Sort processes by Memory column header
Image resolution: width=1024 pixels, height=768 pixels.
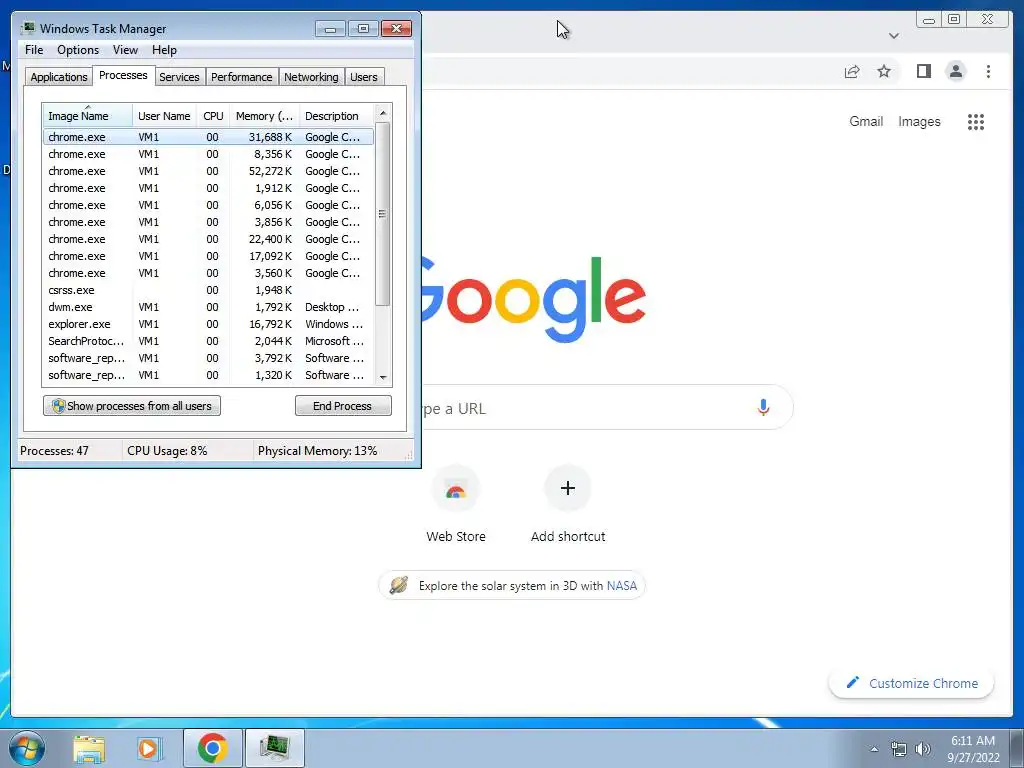click(x=264, y=116)
